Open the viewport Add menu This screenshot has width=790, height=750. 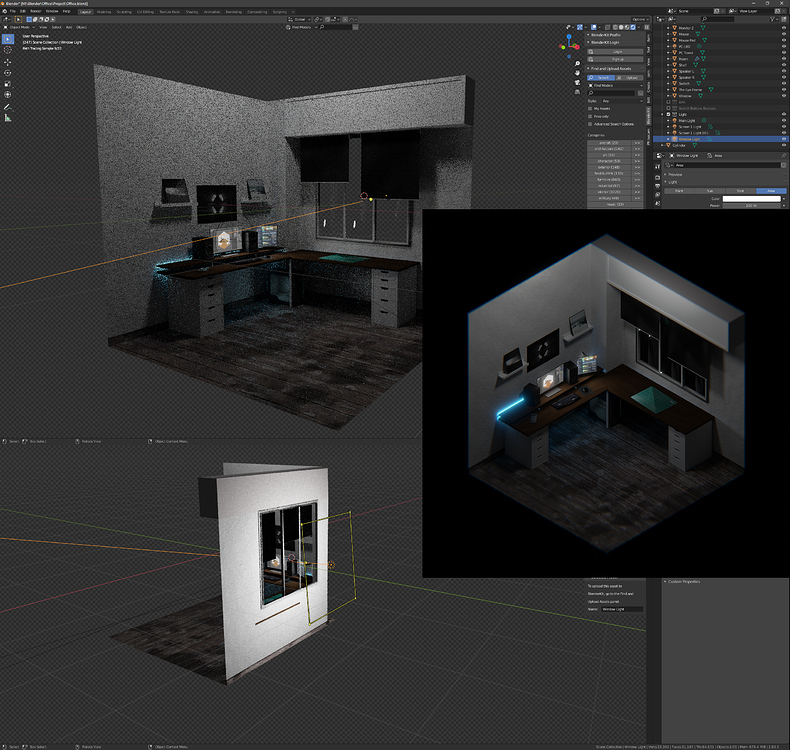click(69, 27)
